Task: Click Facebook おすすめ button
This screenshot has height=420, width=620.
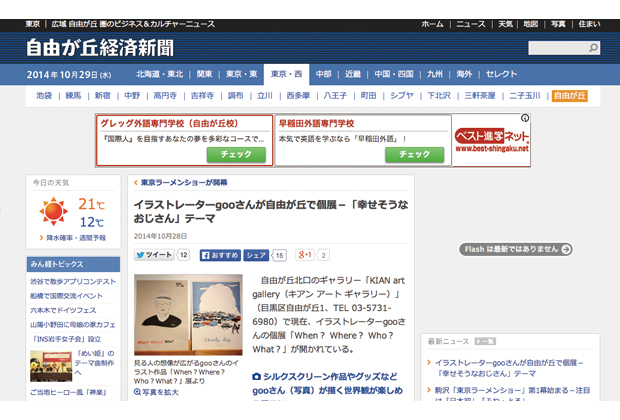Action: pyautogui.click(x=220, y=255)
